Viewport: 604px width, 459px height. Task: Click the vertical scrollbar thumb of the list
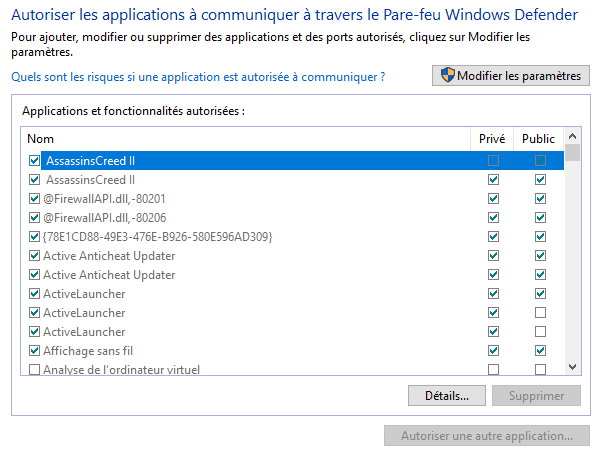[x=572, y=153]
